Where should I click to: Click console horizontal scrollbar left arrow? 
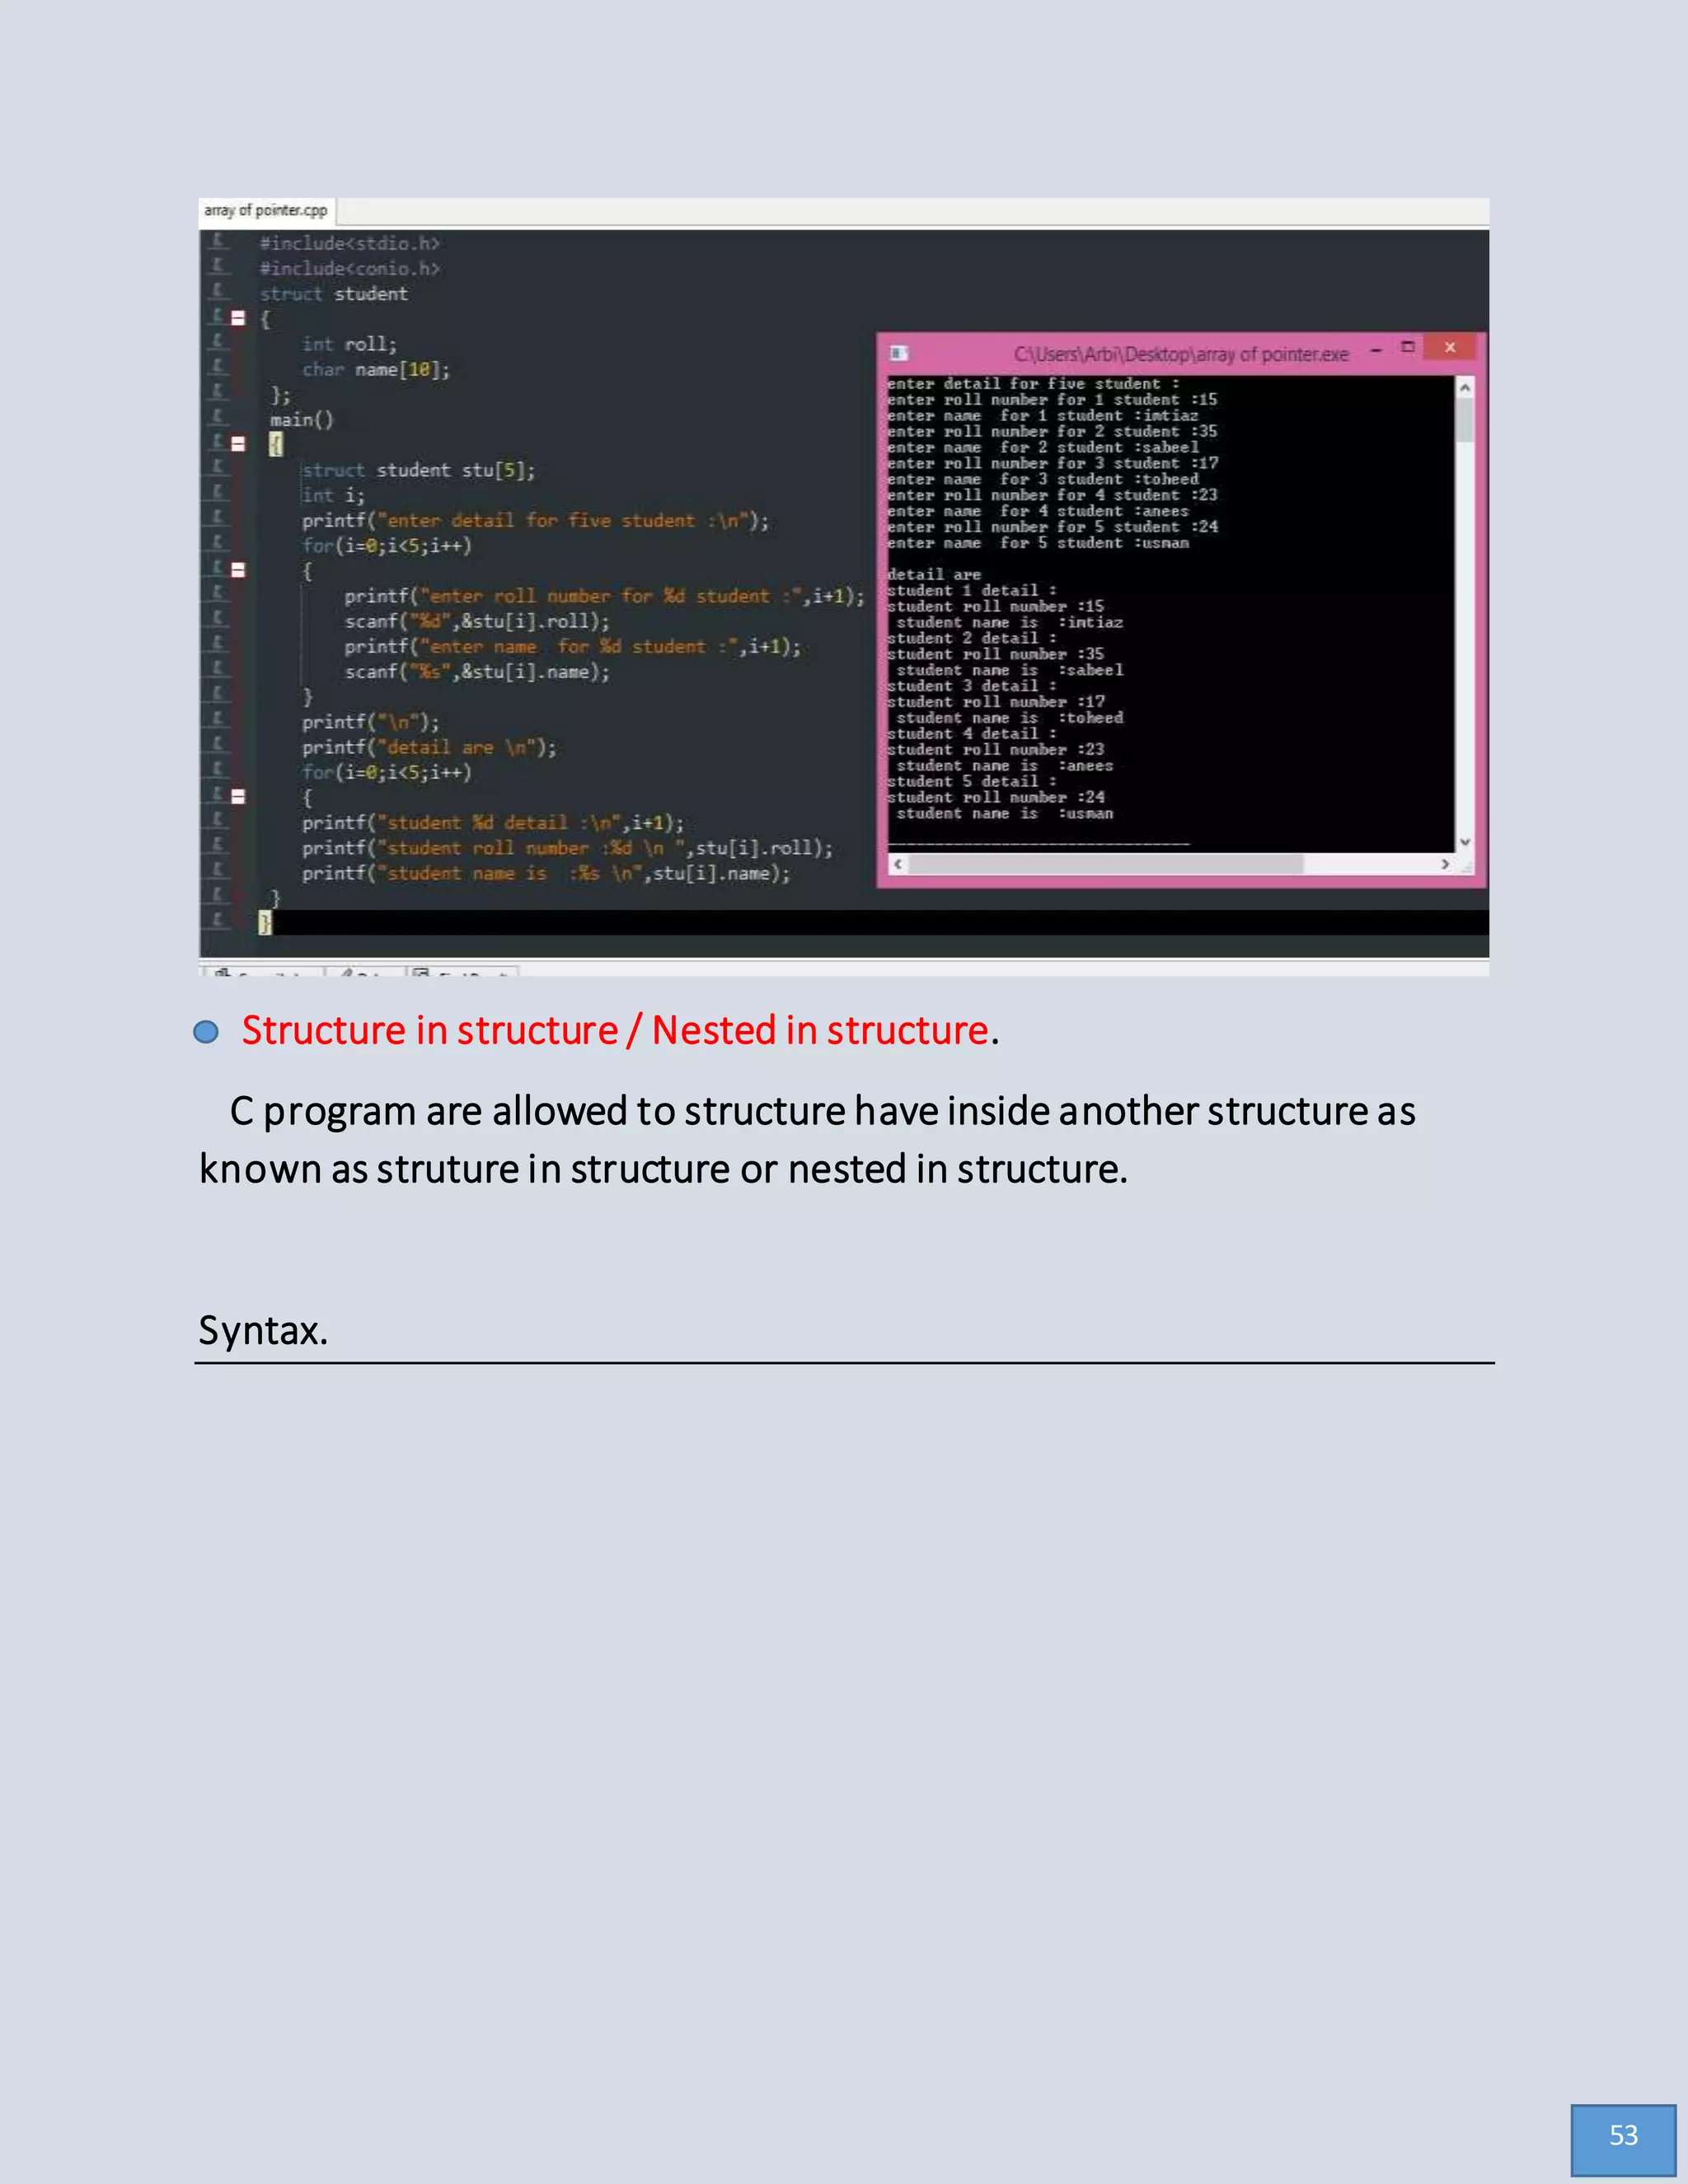898,864
